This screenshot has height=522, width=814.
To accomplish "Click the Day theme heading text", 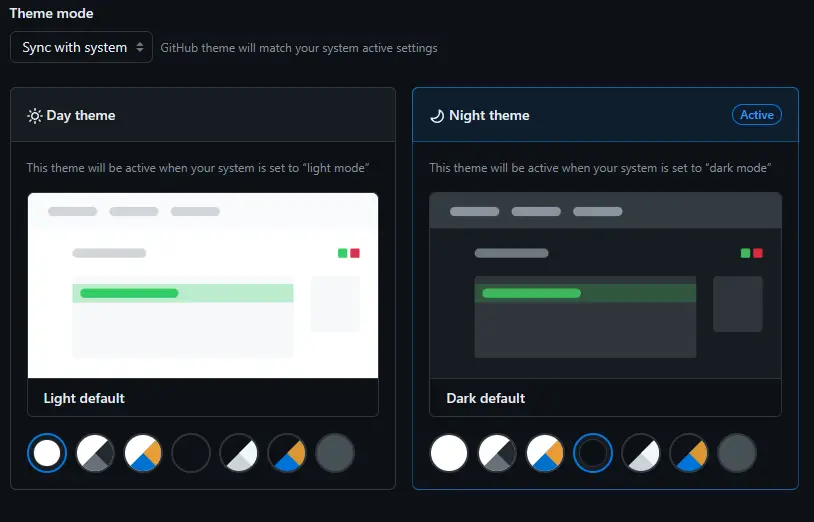I will (x=81, y=115).
